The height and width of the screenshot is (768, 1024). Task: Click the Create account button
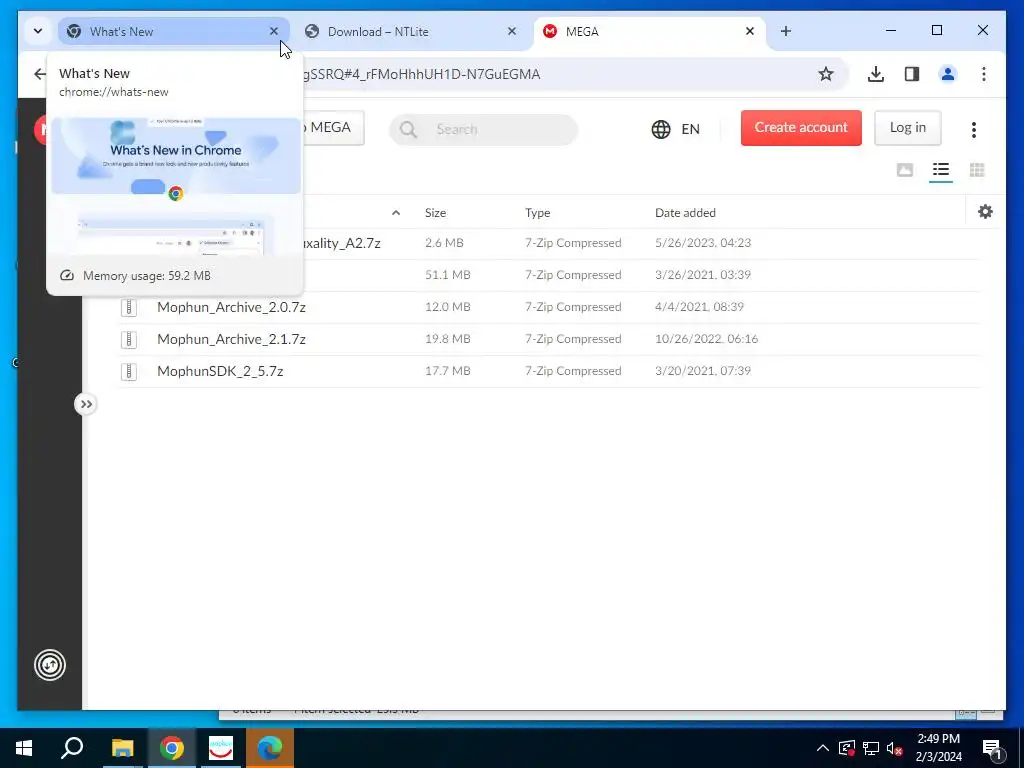tap(801, 127)
